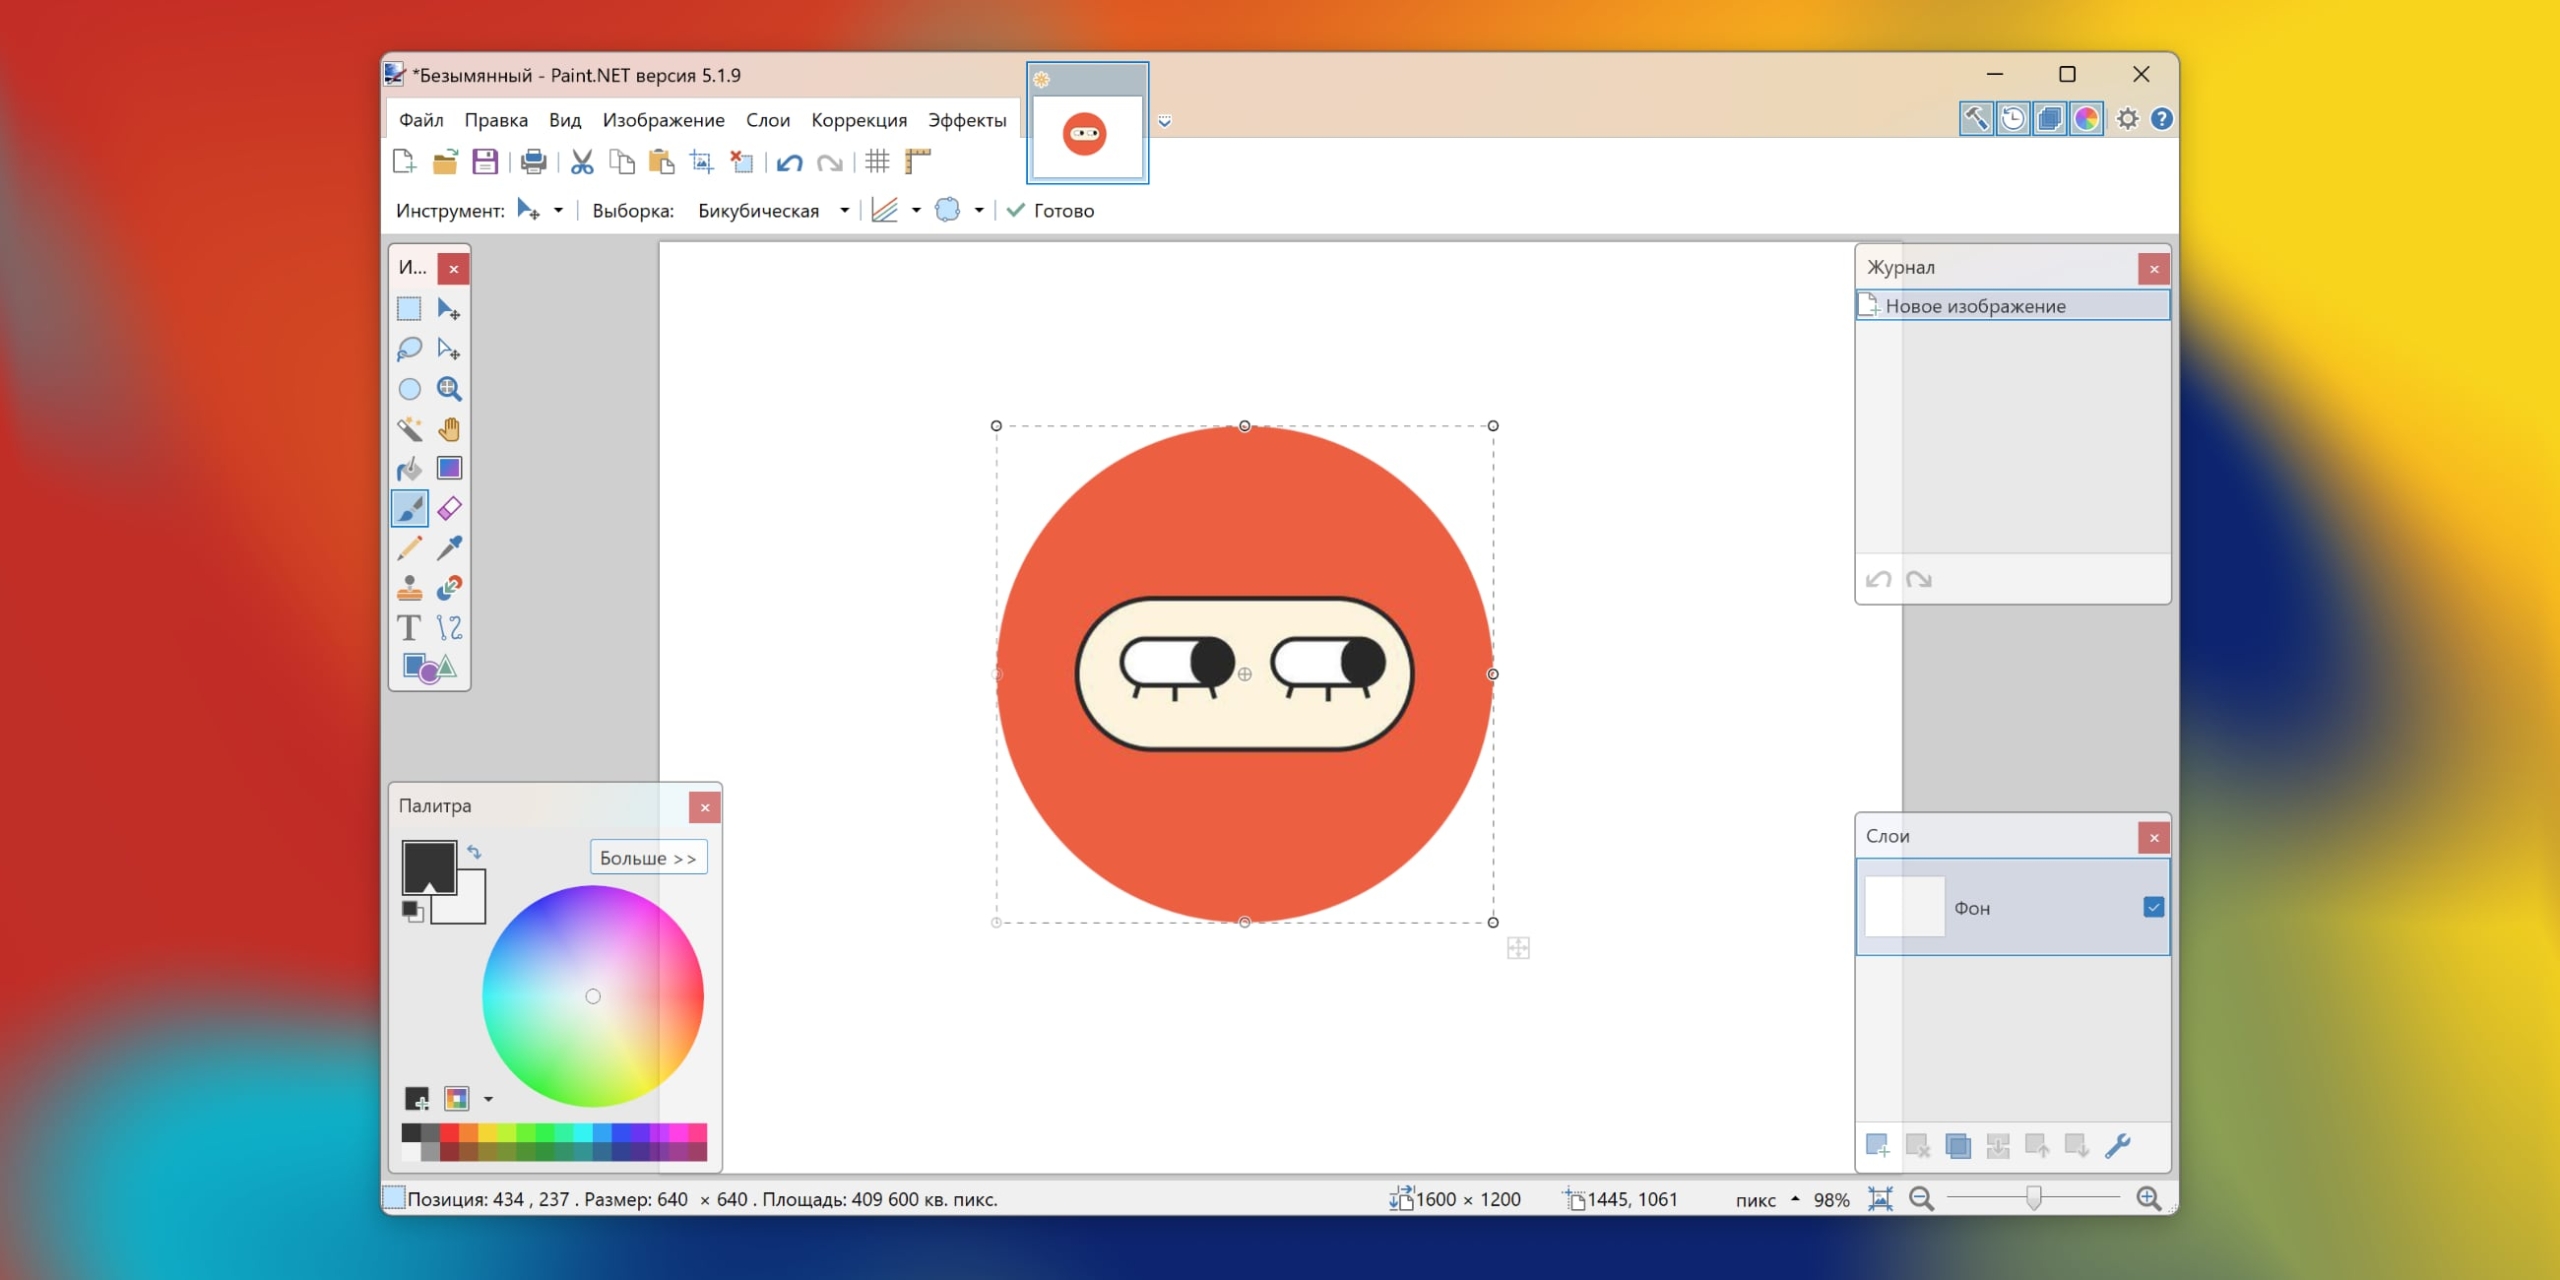
Task: Pick a color with the Color Picker tool
Action: [449, 549]
